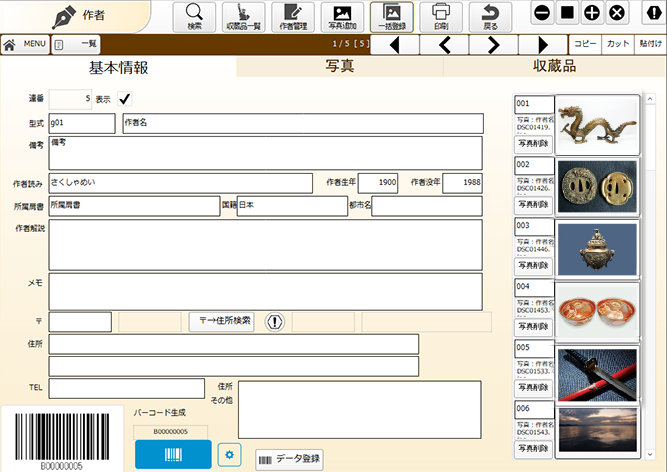The image size is (667, 472).
Task: Open 収蔵品一覧 collection list
Action: click(243, 16)
